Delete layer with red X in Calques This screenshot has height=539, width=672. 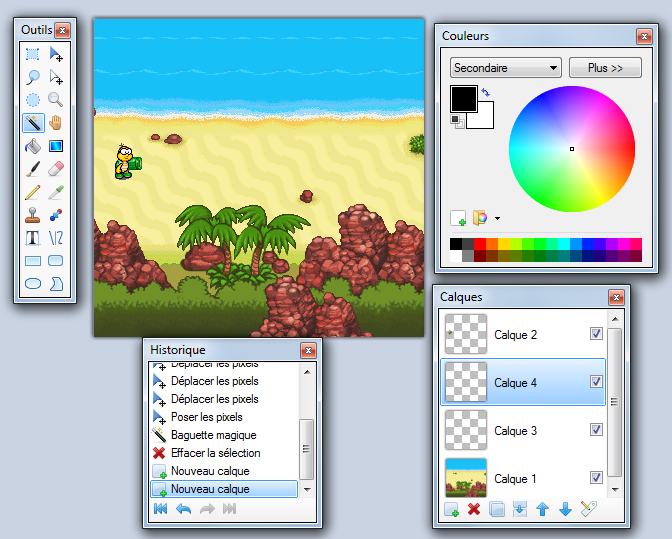click(x=474, y=509)
